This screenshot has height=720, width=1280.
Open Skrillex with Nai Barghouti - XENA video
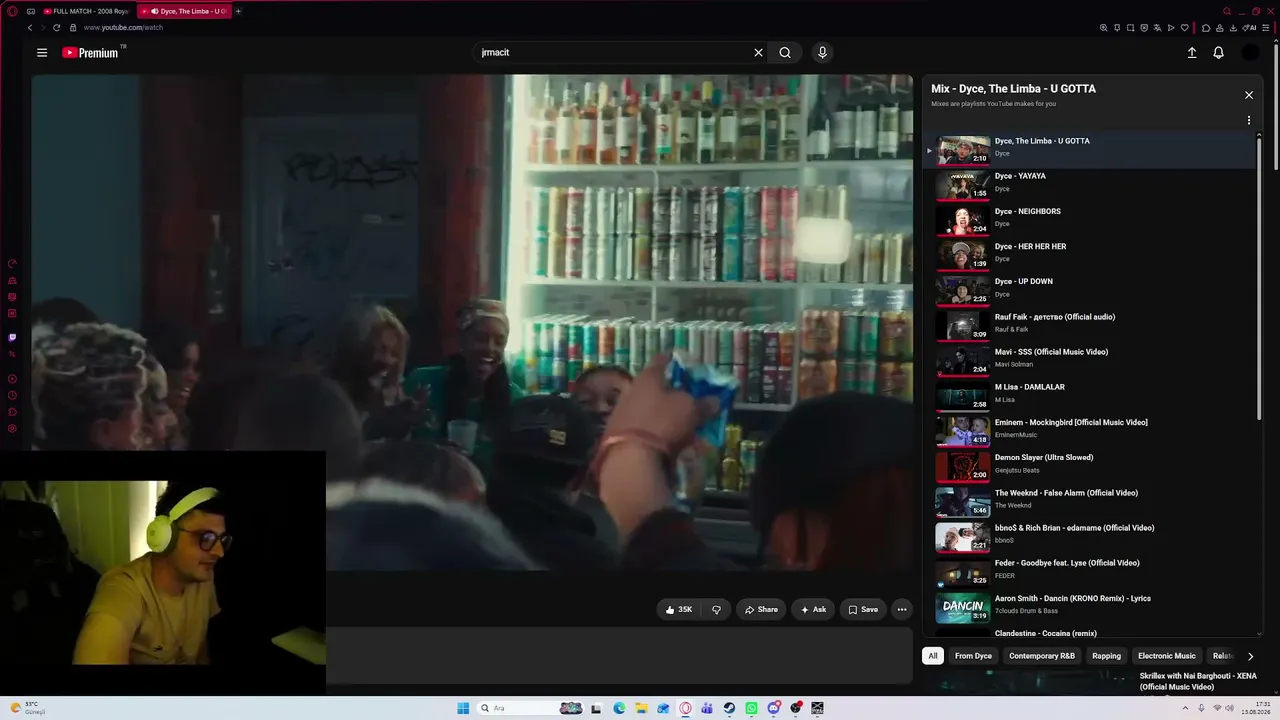click(x=1198, y=681)
